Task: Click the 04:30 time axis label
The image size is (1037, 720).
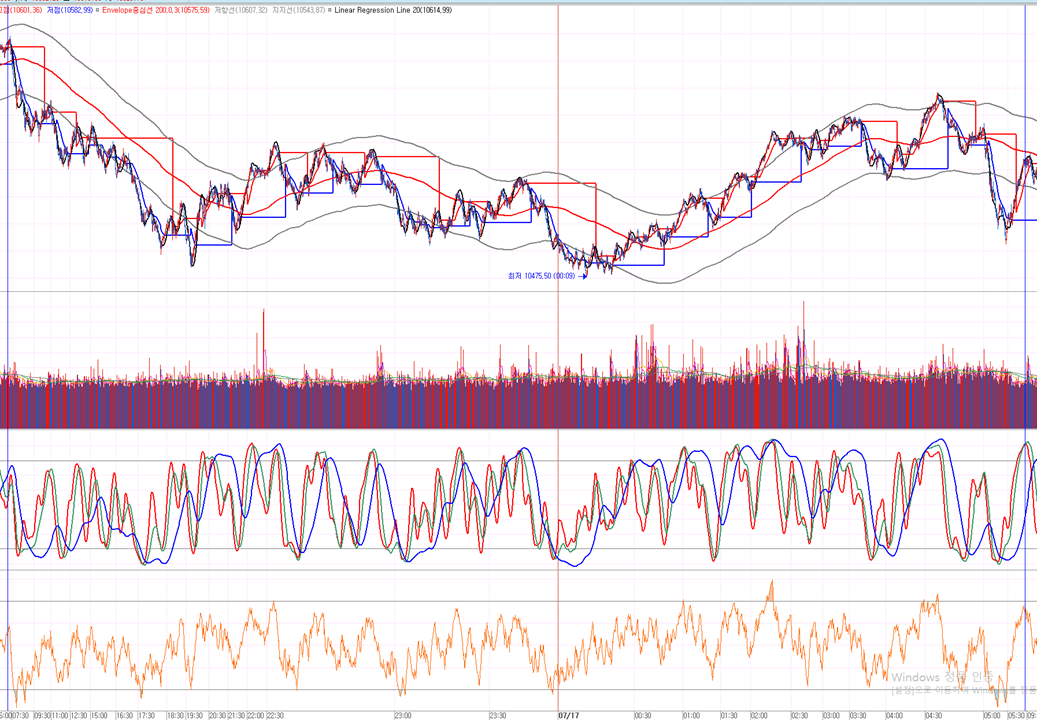Action: pyautogui.click(x=934, y=715)
